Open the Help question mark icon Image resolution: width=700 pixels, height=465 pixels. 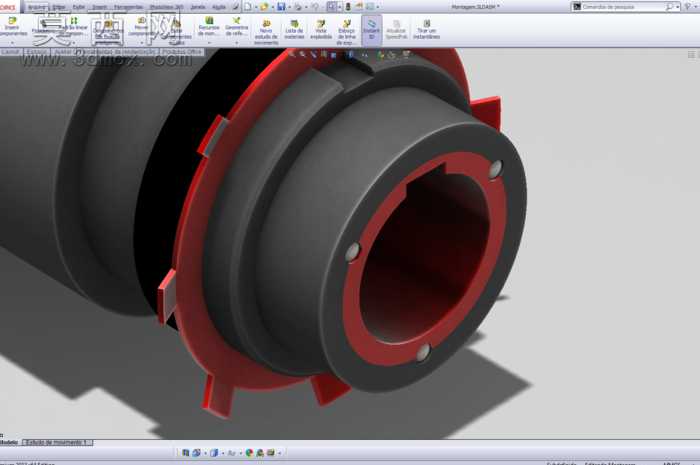[688, 7]
